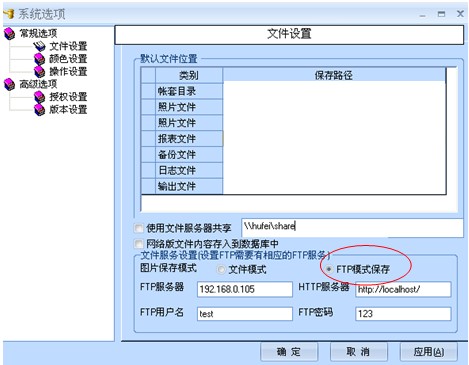This screenshot has height=365, width=469.
Task: Click the 确定 button
Action: 289,352
